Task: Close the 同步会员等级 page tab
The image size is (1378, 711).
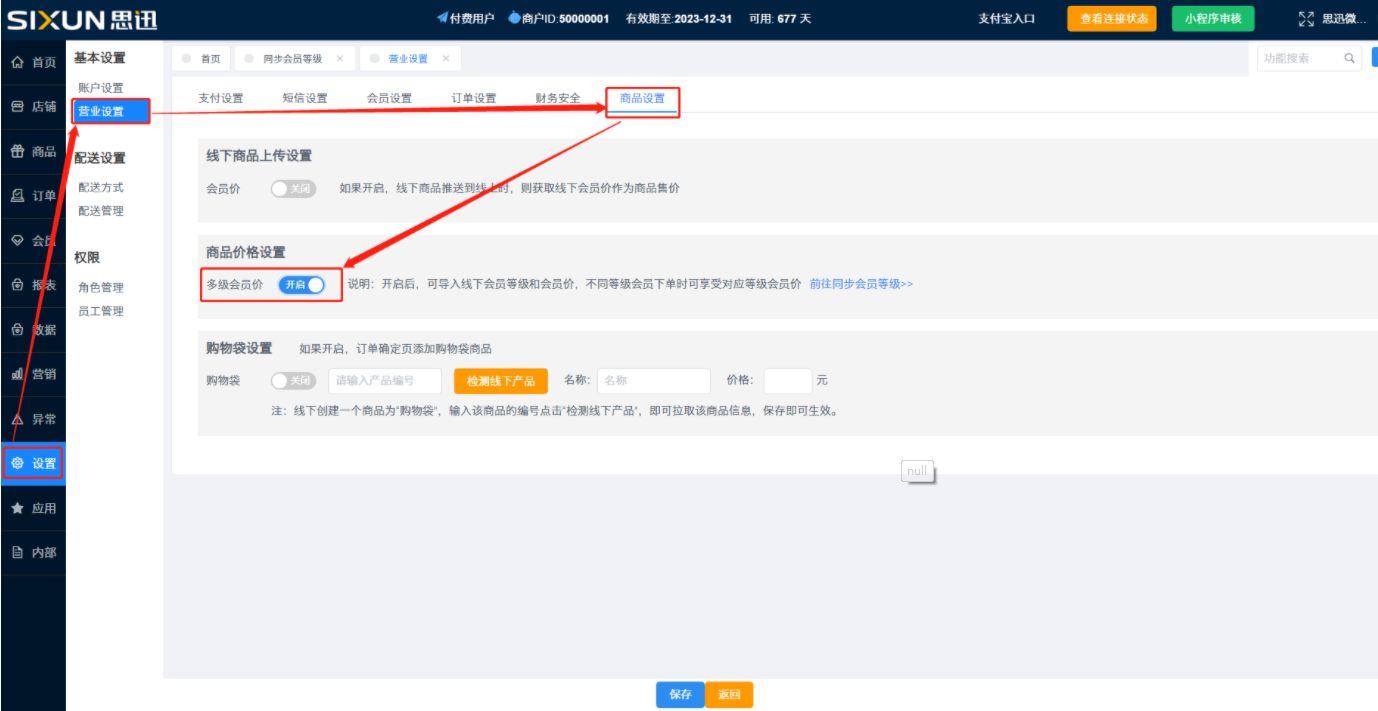Action: [x=340, y=59]
